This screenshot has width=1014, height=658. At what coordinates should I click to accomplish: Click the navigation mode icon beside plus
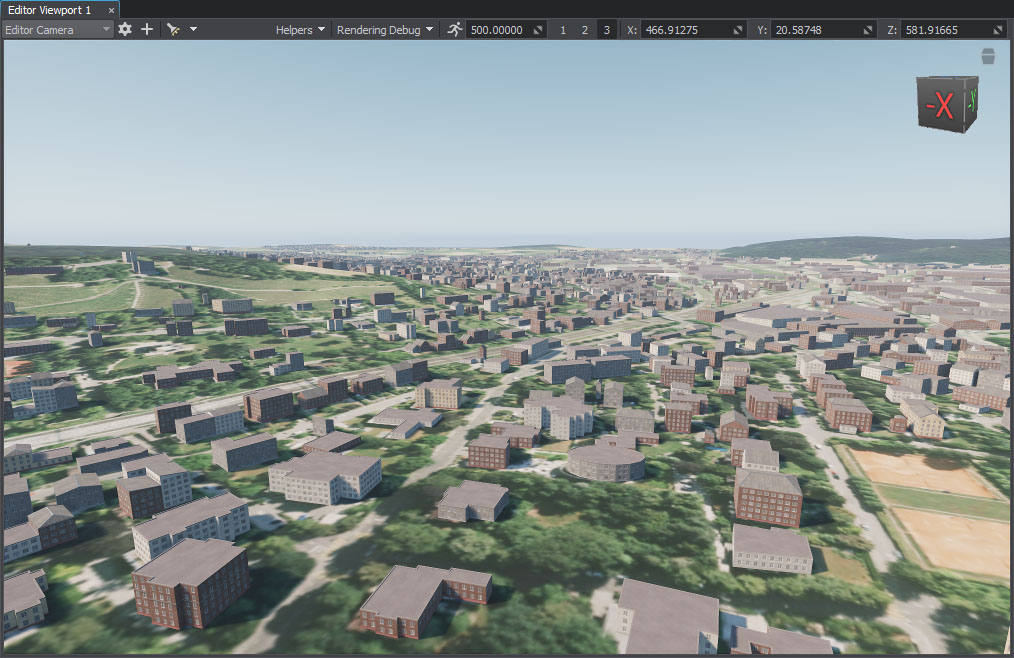[173, 30]
